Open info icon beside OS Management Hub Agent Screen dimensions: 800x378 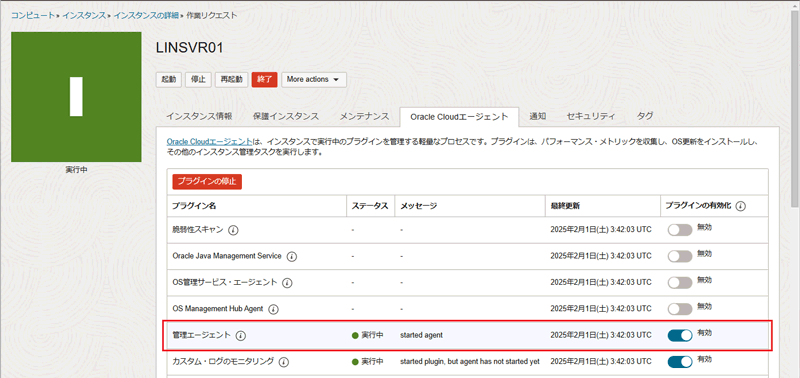tap(273, 309)
